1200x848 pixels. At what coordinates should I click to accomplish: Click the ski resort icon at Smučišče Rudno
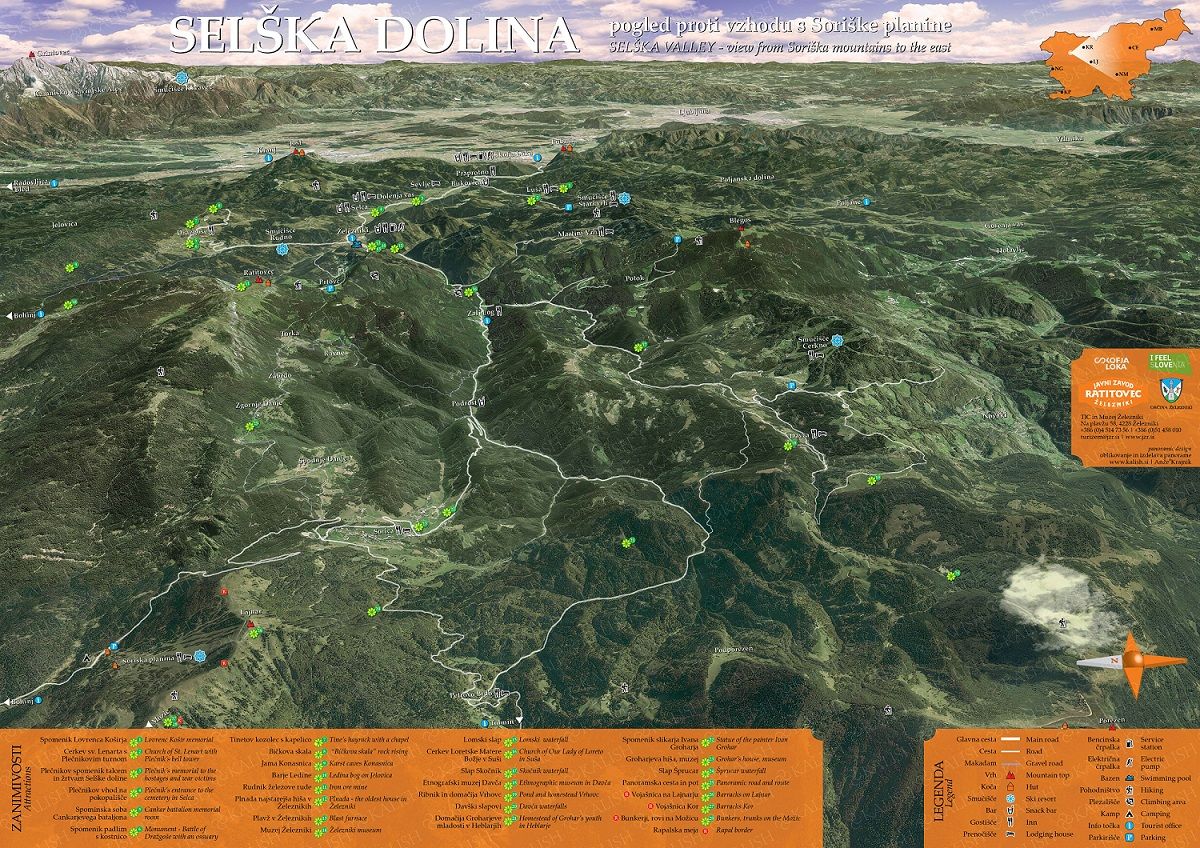click(282, 248)
